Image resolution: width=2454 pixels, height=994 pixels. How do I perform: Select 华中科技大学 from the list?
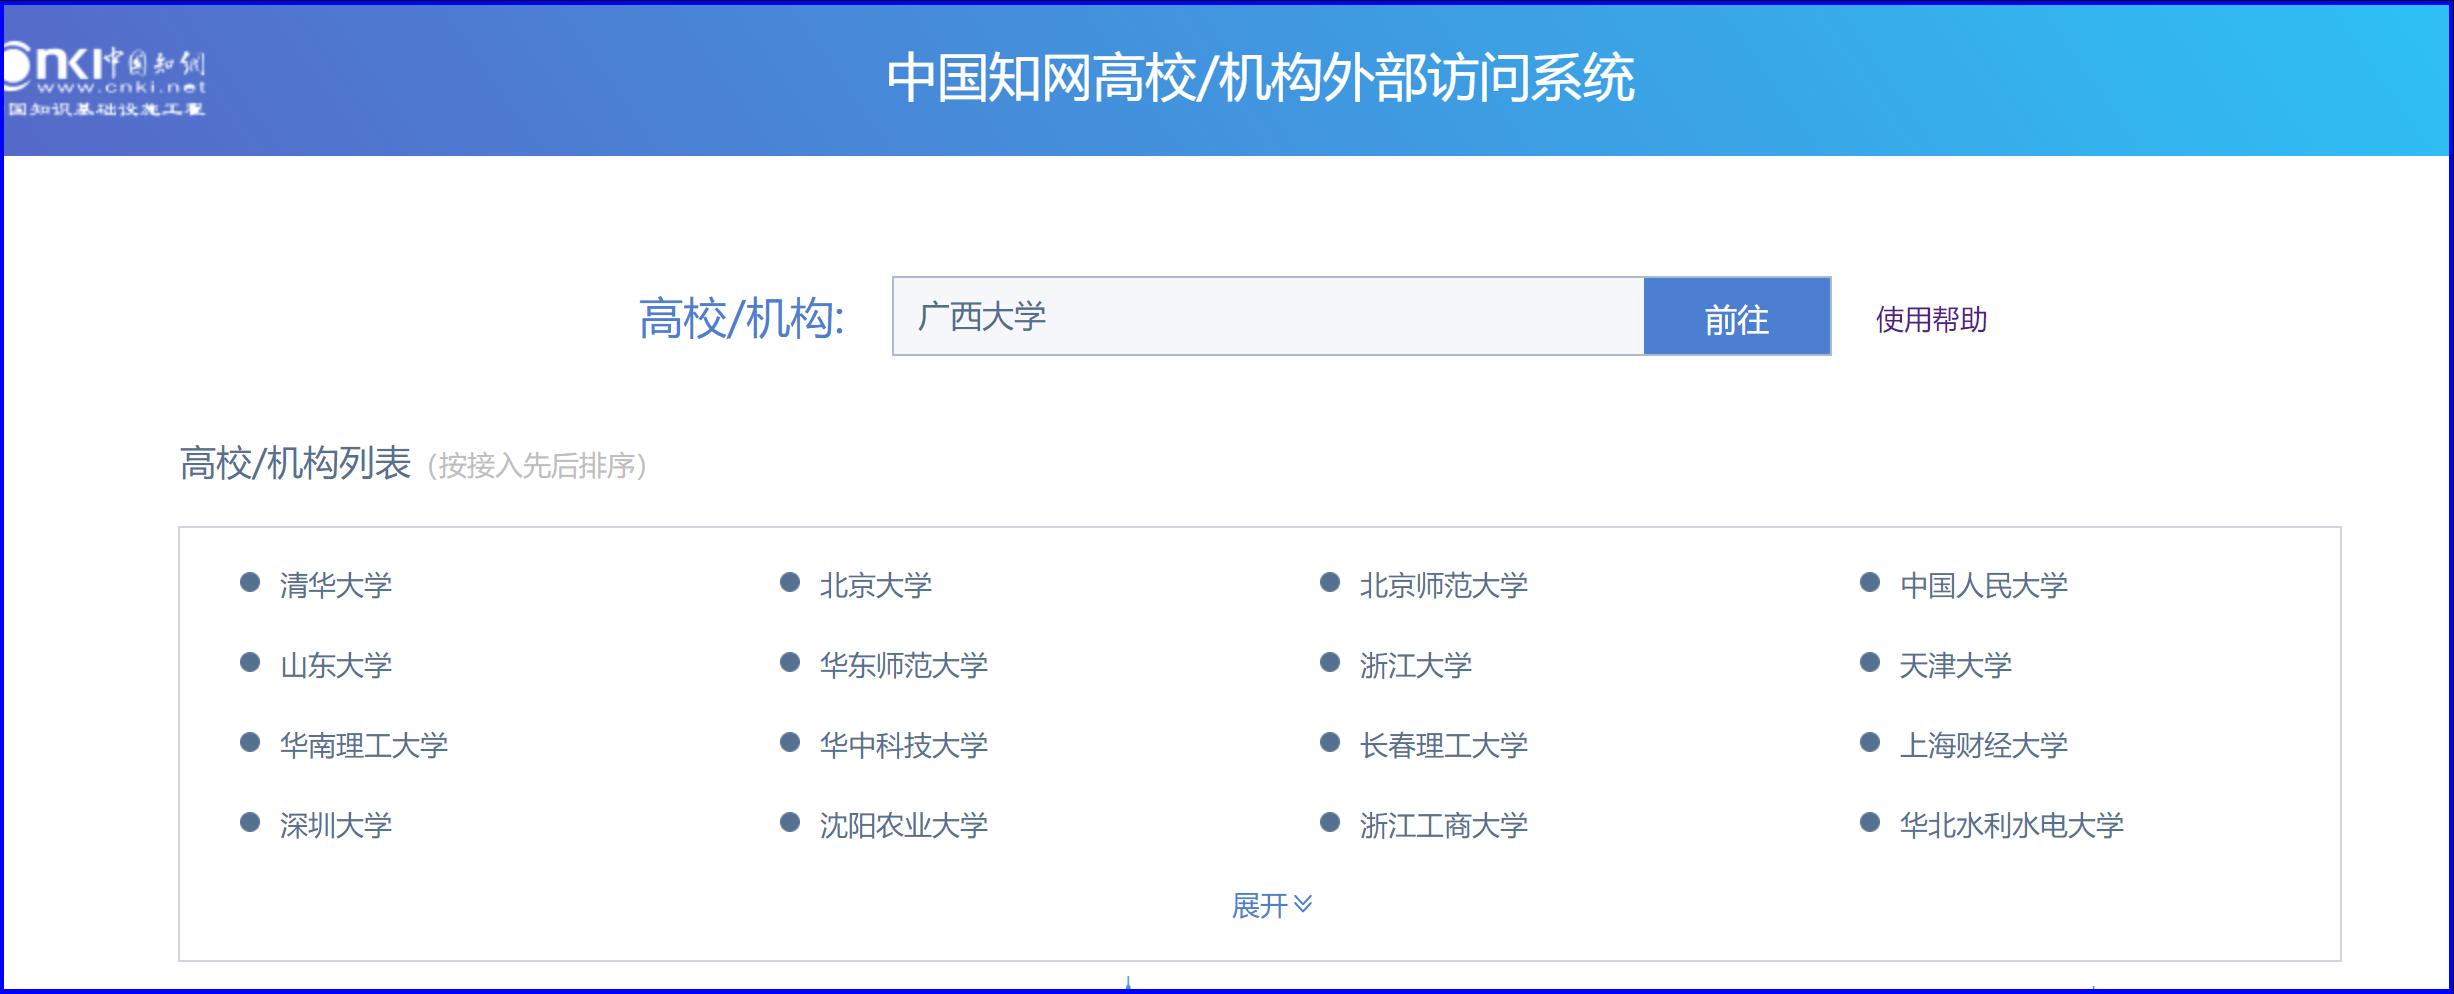[904, 745]
